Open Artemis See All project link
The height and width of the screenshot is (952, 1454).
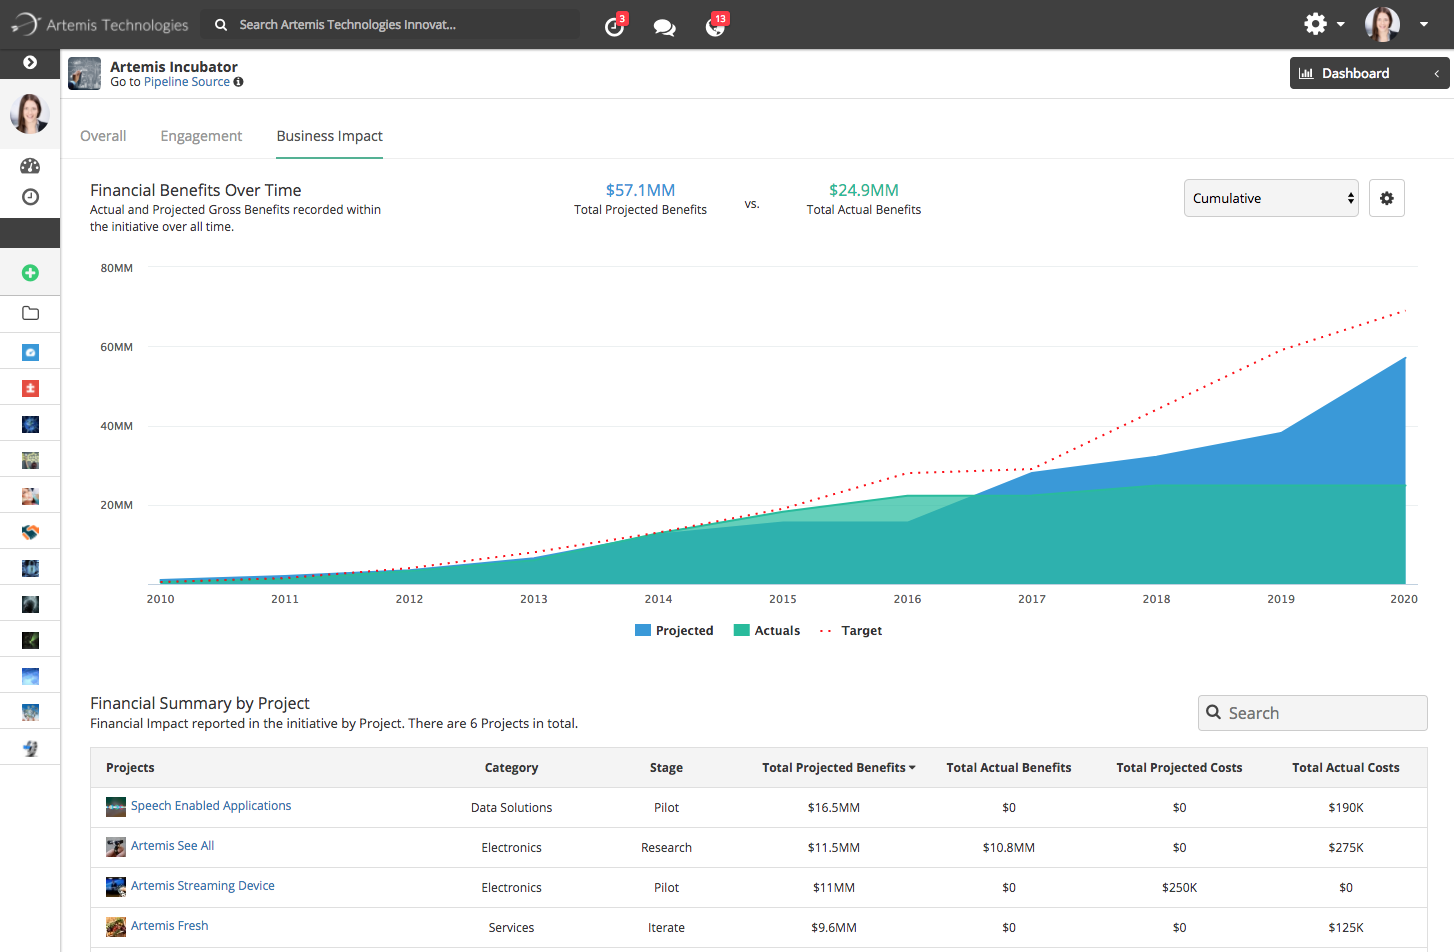172,846
